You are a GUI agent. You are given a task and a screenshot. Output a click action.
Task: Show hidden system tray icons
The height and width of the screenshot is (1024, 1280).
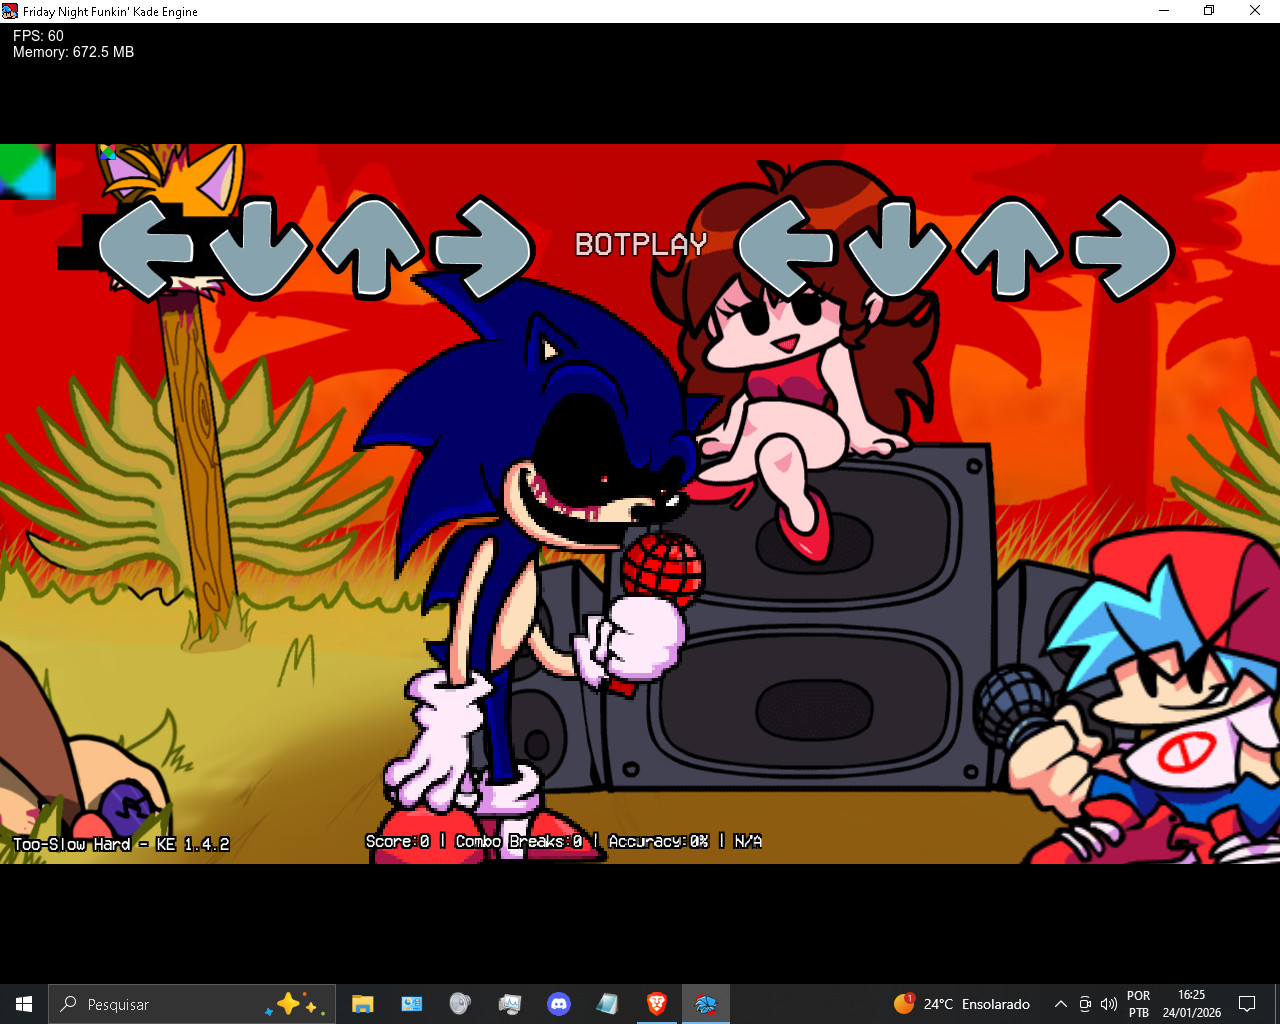click(x=1061, y=1004)
